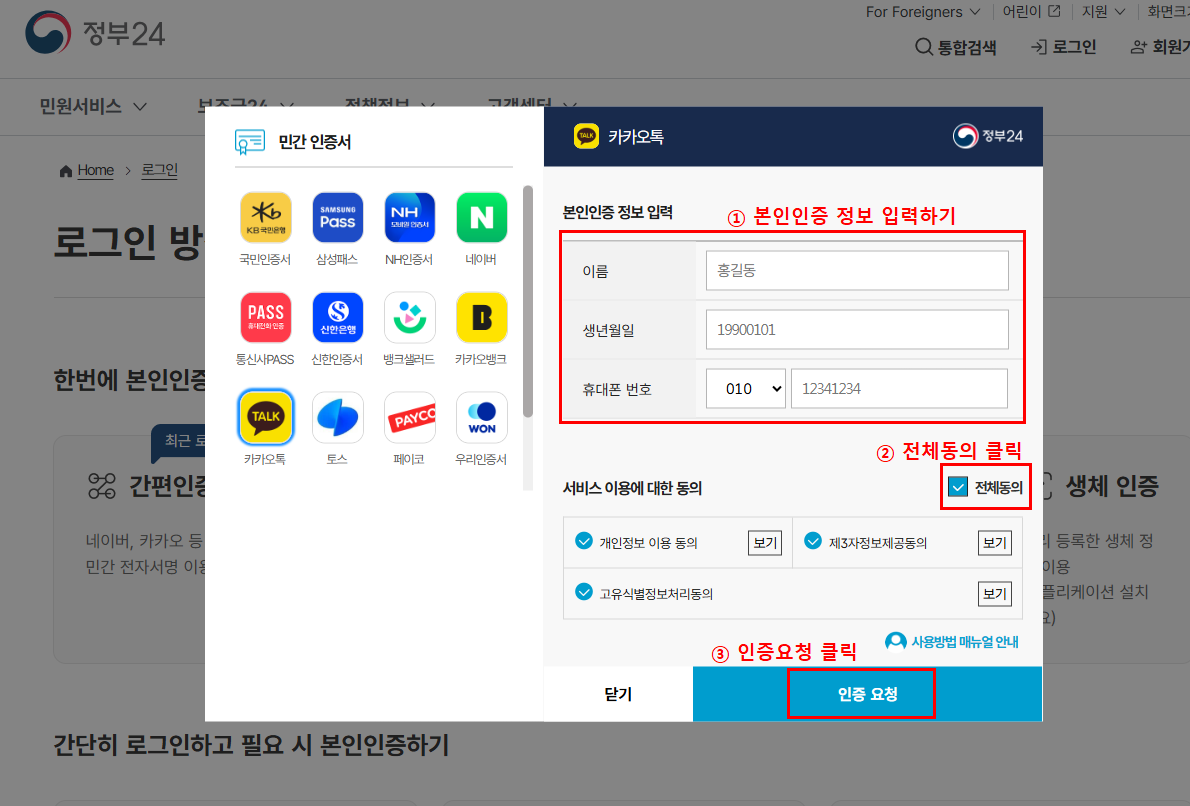
Task: Open 사용방법 매뉴얼 안내 link
Action: point(965,642)
